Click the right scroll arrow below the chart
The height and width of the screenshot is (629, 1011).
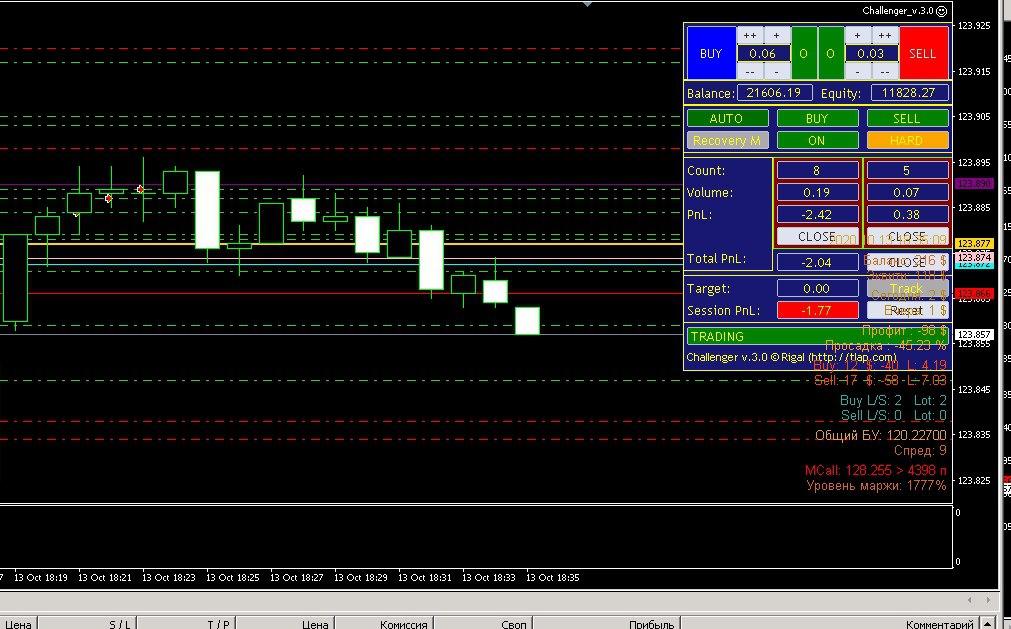coord(988,600)
